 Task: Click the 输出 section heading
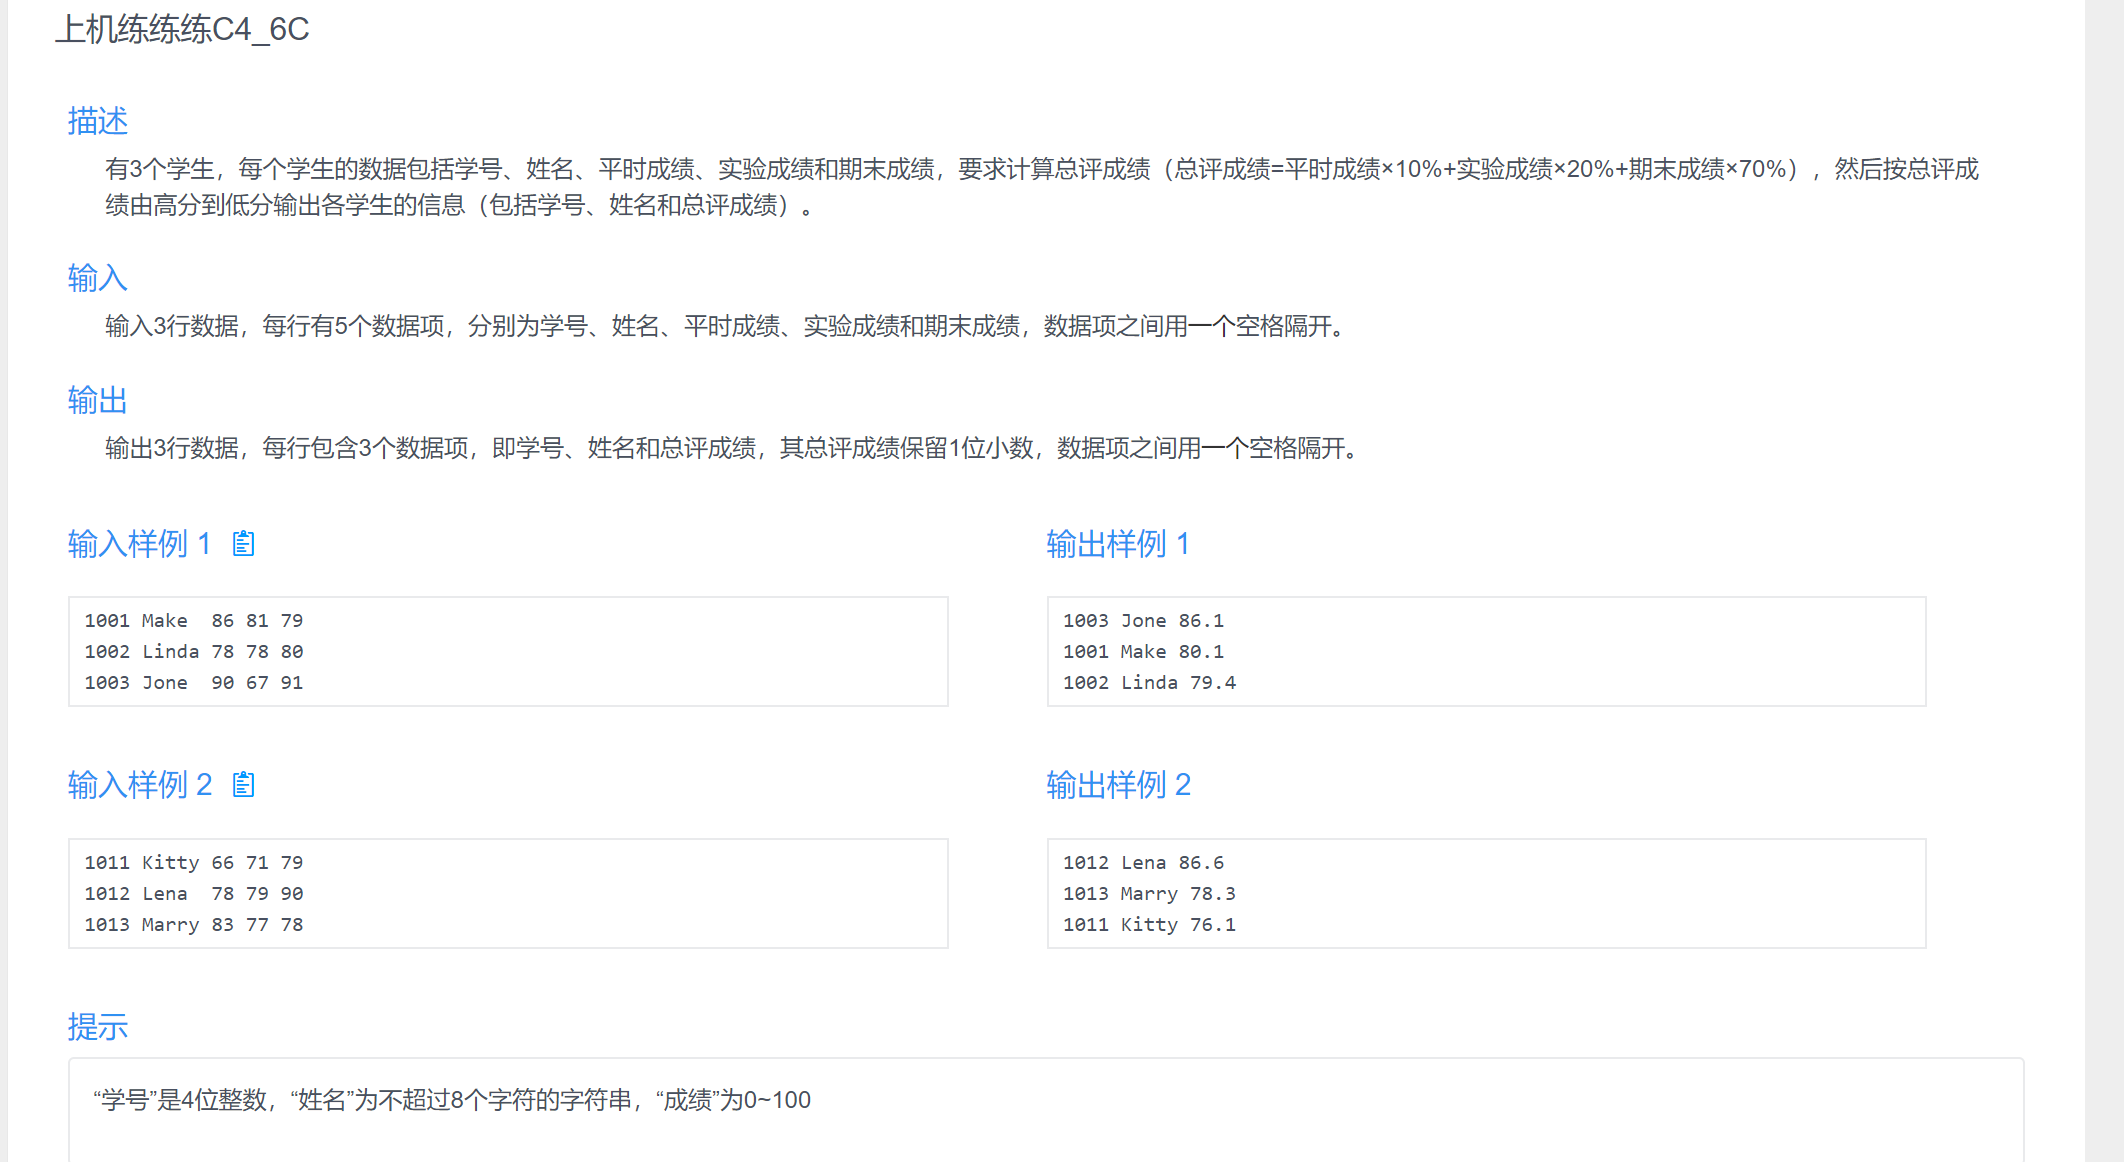point(97,400)
